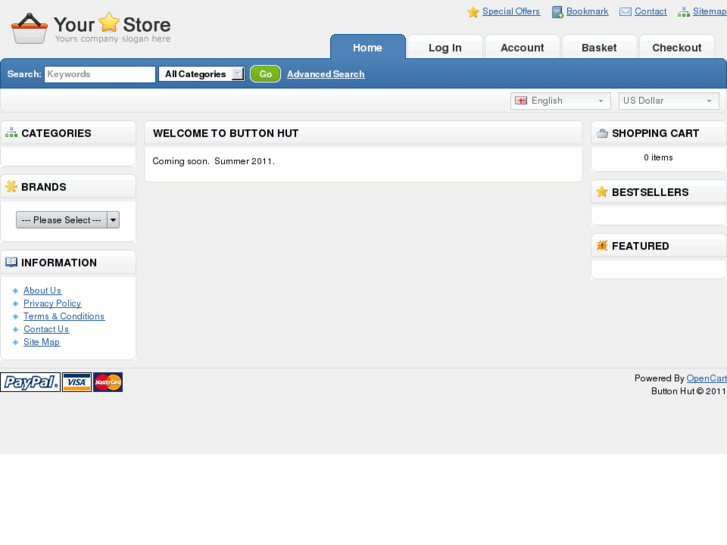
Task: Click the PayPal payment logo
Action: point(30,382)
